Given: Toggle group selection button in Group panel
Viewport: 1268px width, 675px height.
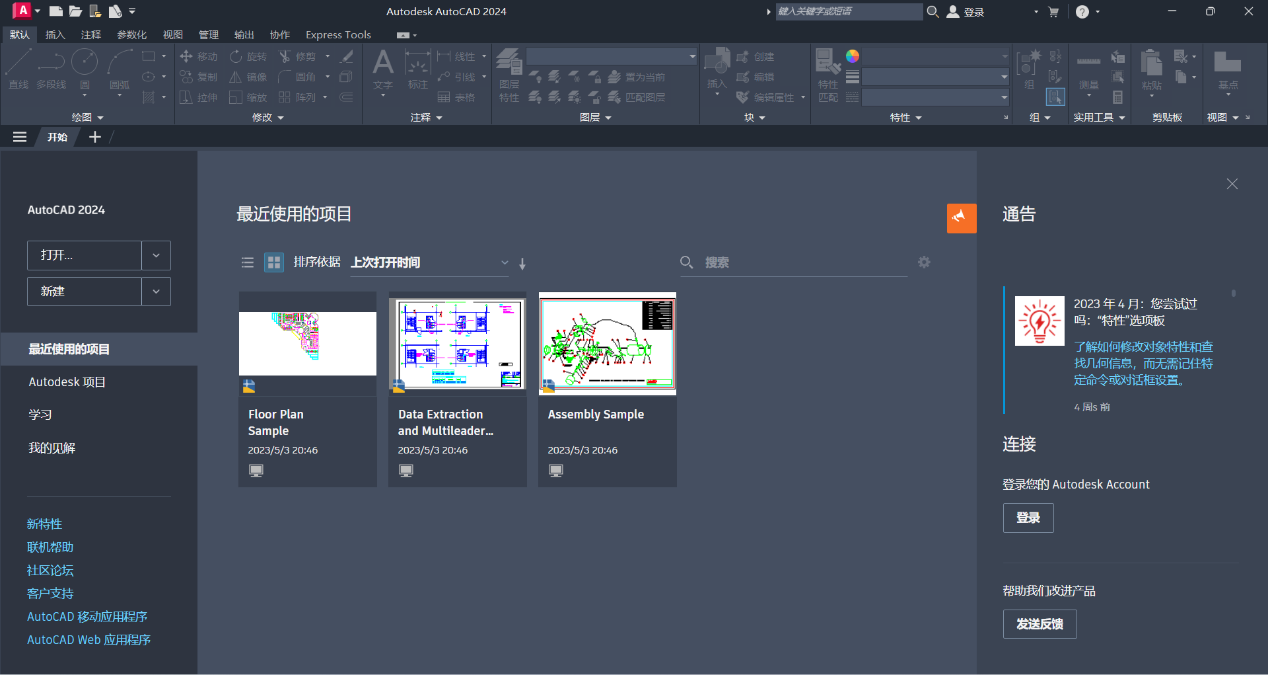Looking at the screenshot, I should [x=1055, y=97].
